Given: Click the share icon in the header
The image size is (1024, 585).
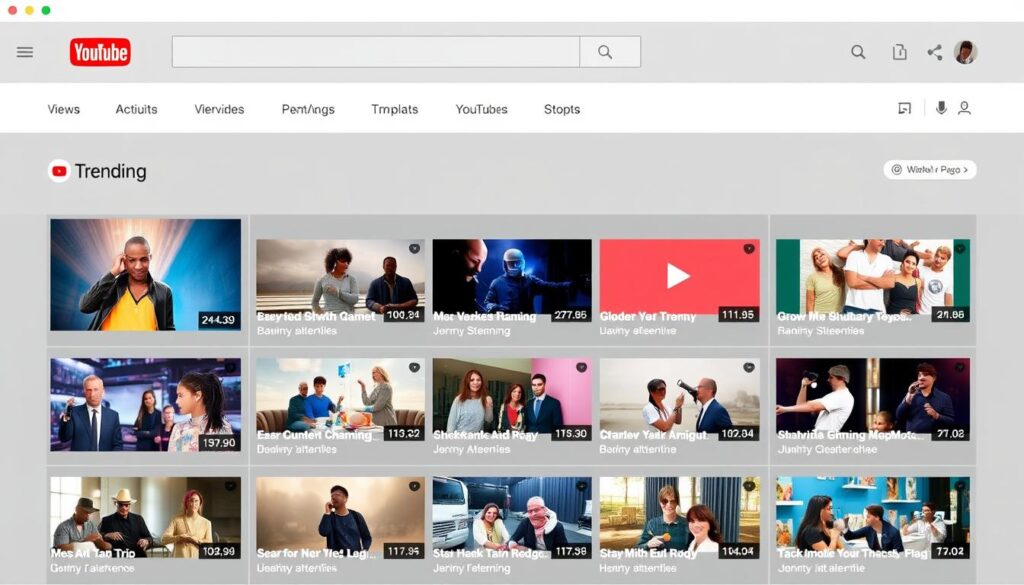Looking at the screenshot, I should pyautogui.click(x=935, y=52).
